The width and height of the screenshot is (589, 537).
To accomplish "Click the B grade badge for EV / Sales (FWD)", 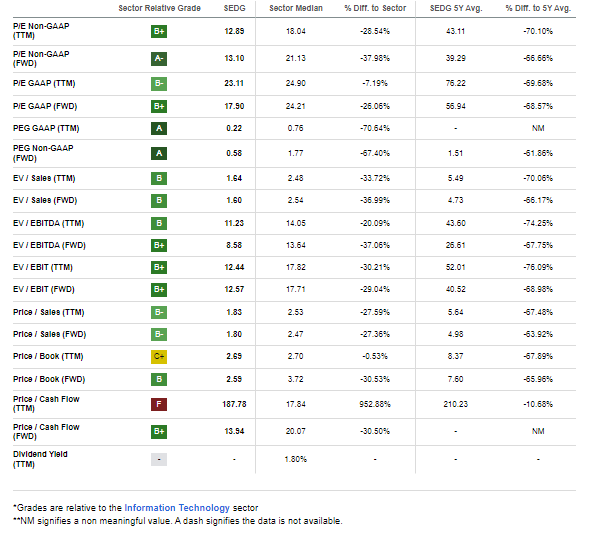I will click(159, 201).
